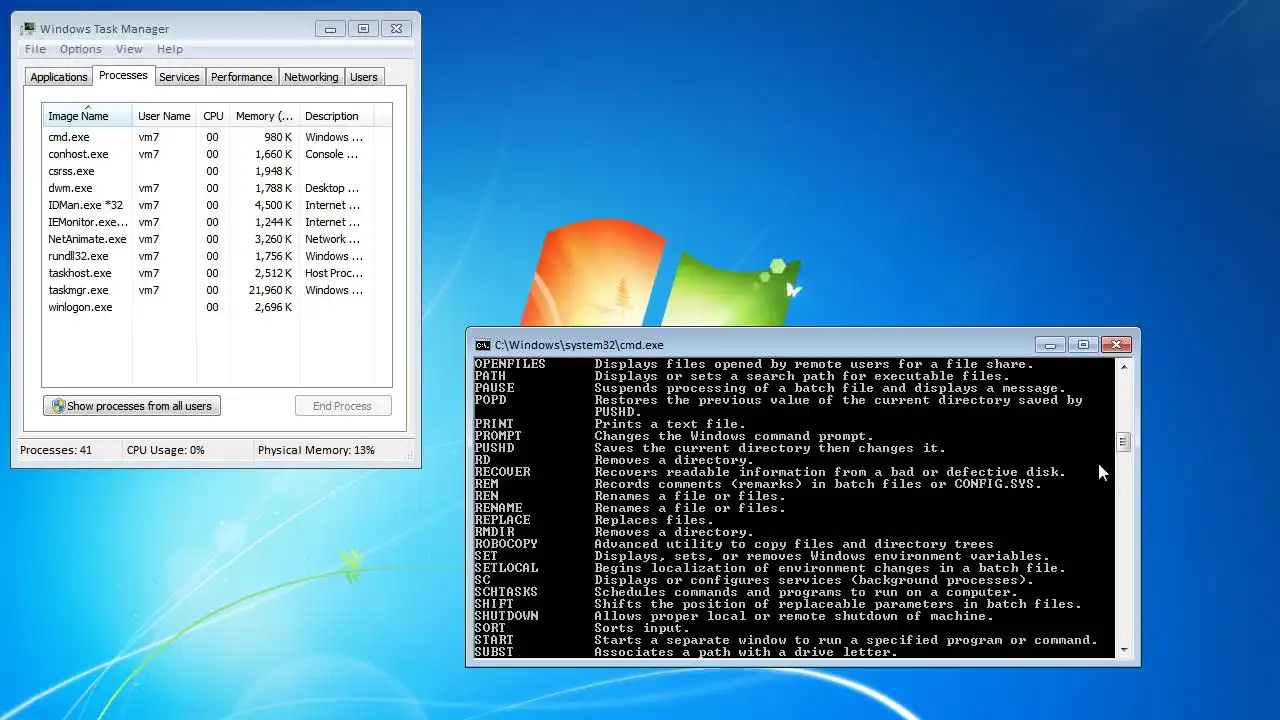Screen dimensions: 1280x720
Task: Go to the Performance tab
Action: tap(241, 77)
